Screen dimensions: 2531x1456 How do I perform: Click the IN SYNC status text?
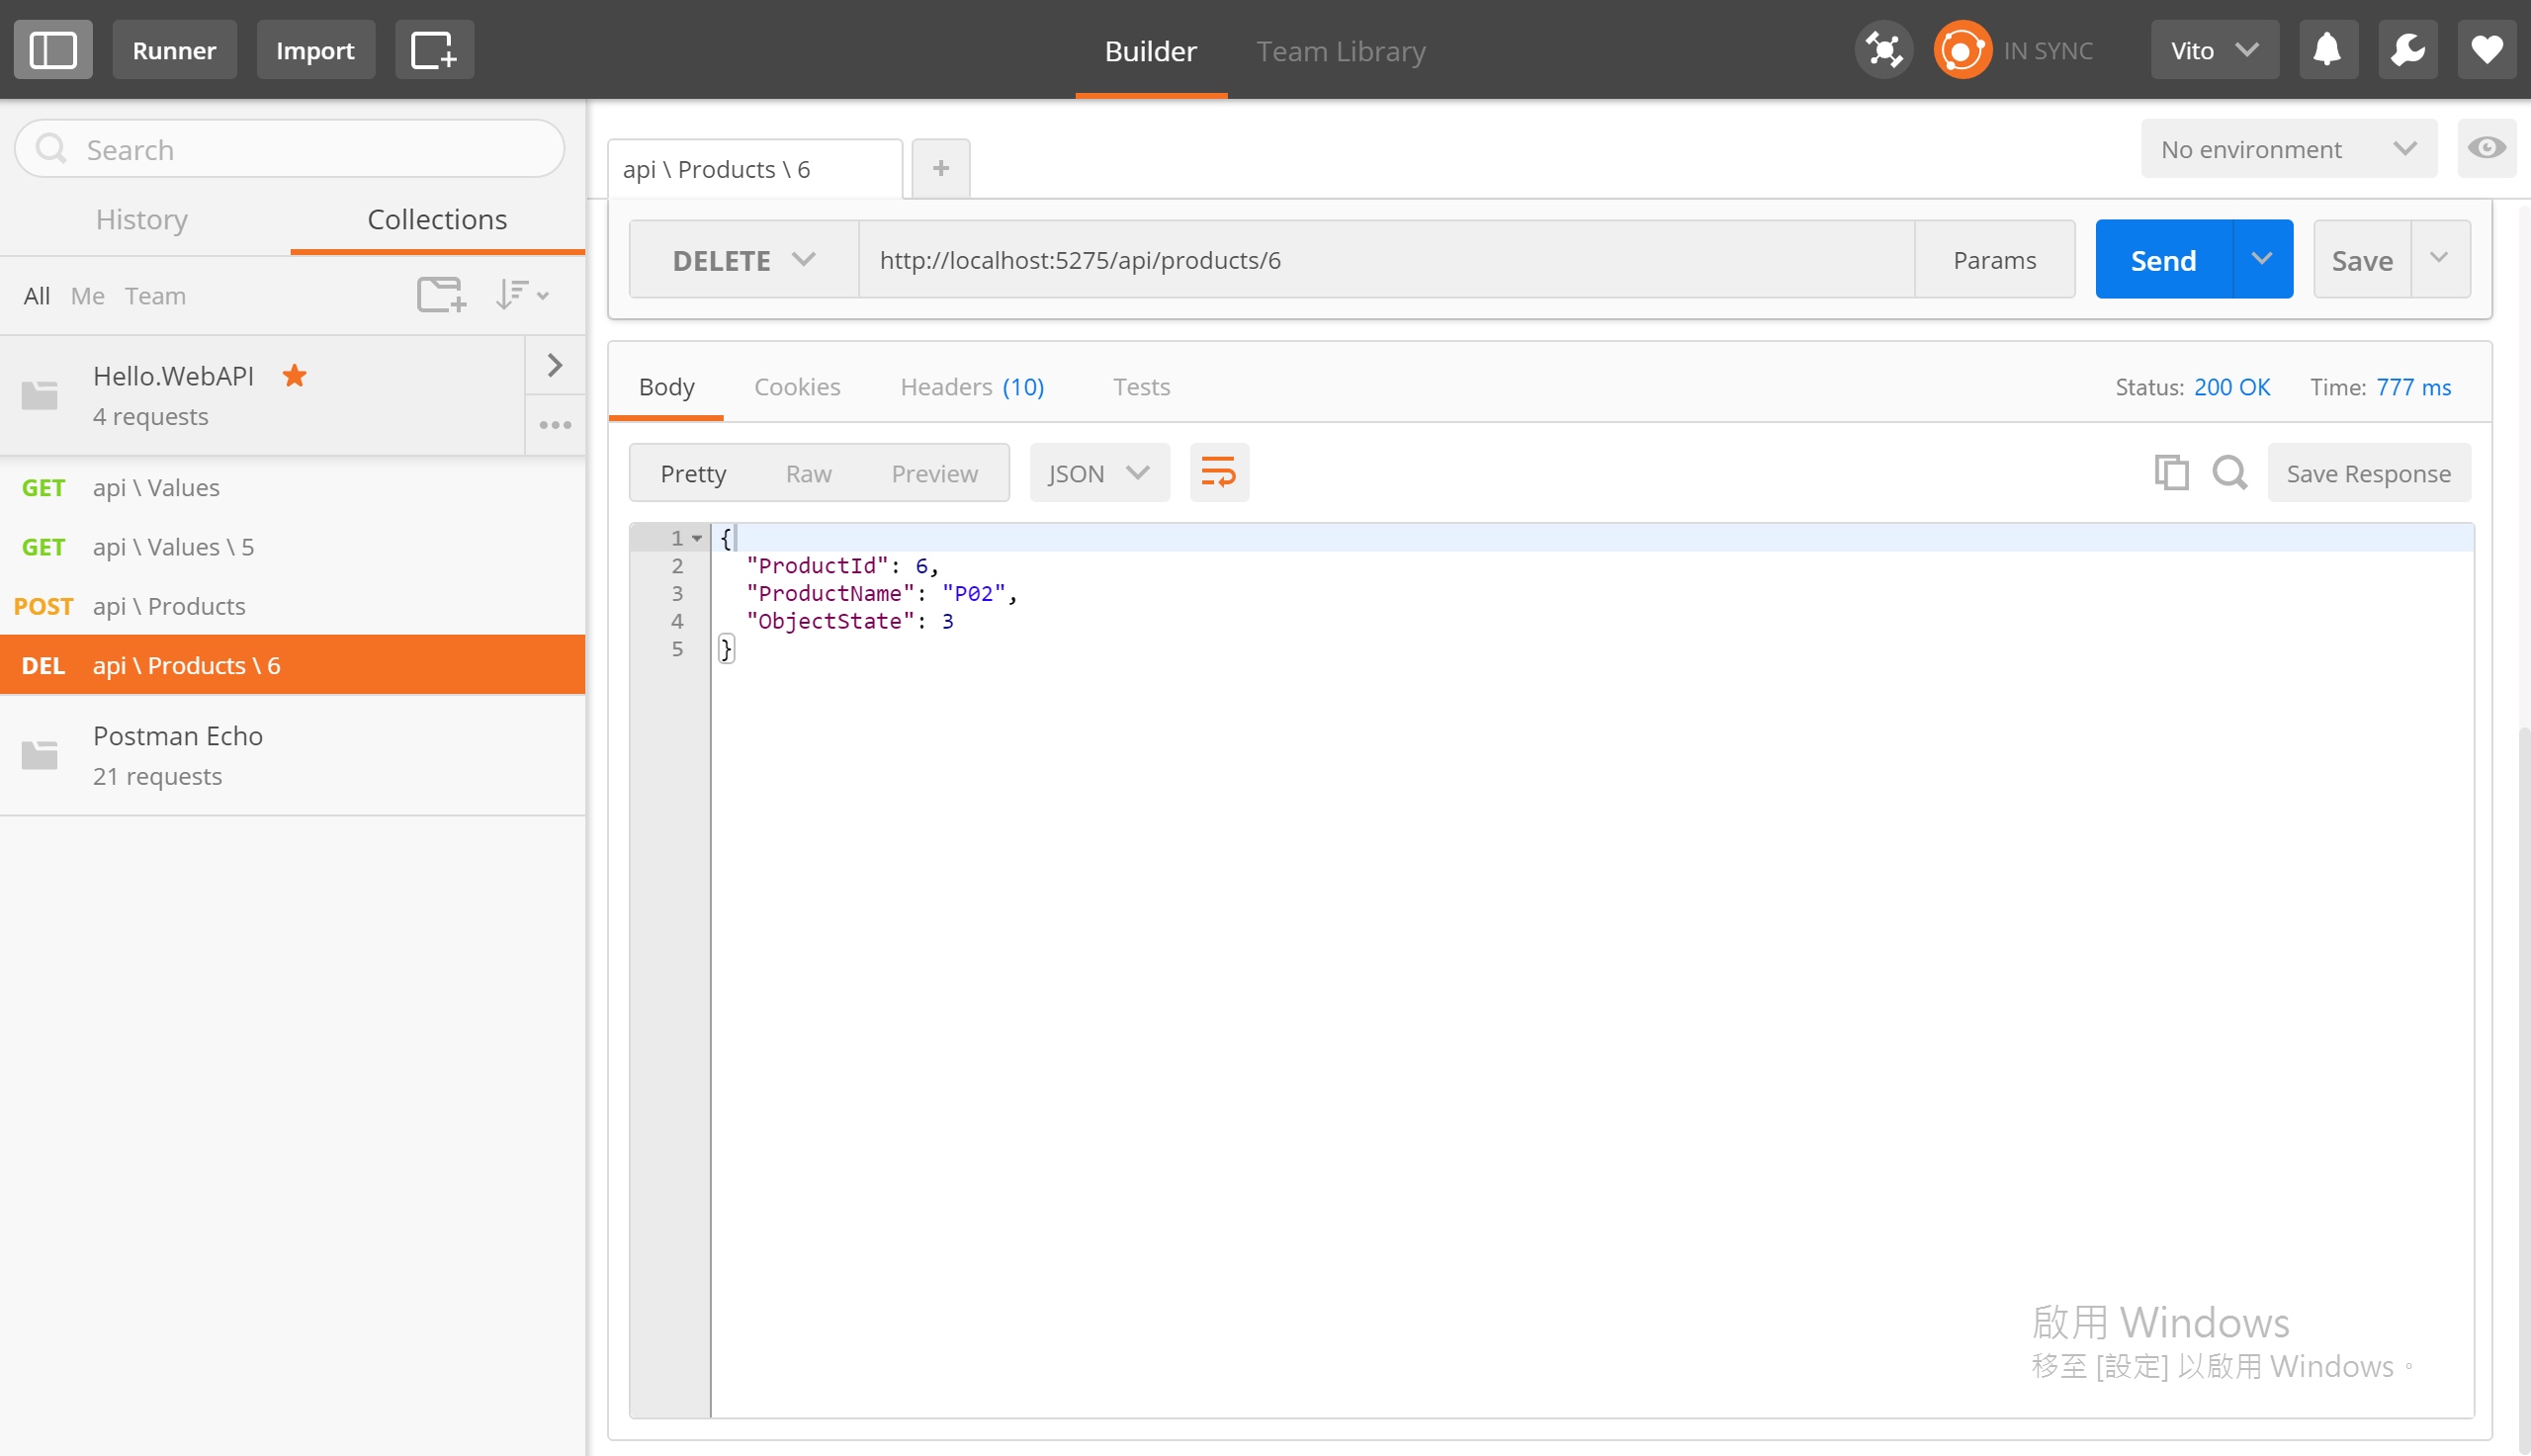click(x=2048, y=51)
